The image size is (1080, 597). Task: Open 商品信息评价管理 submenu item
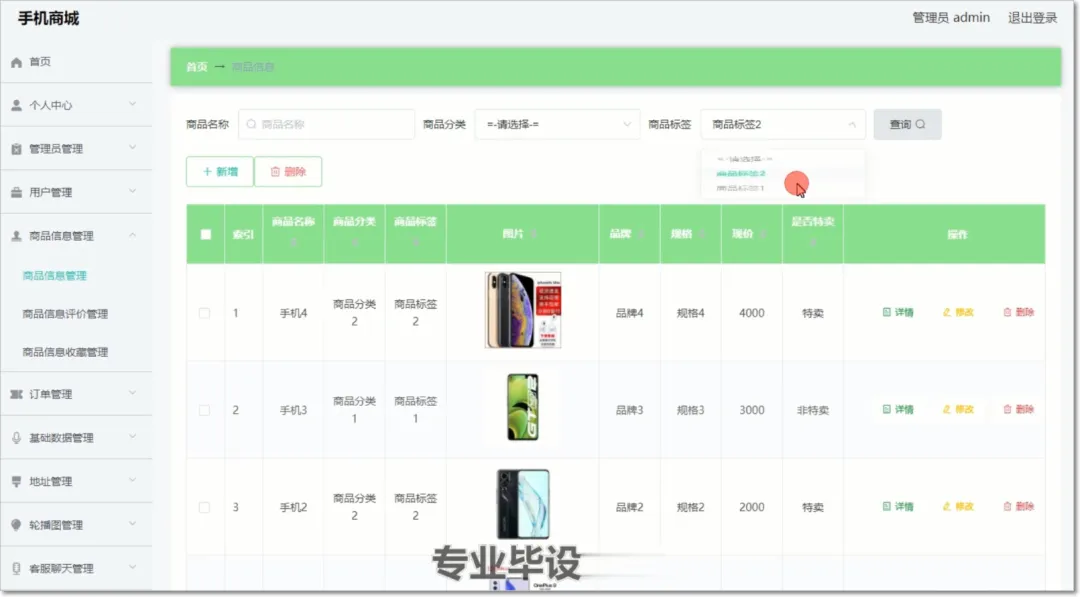point(65,314)
